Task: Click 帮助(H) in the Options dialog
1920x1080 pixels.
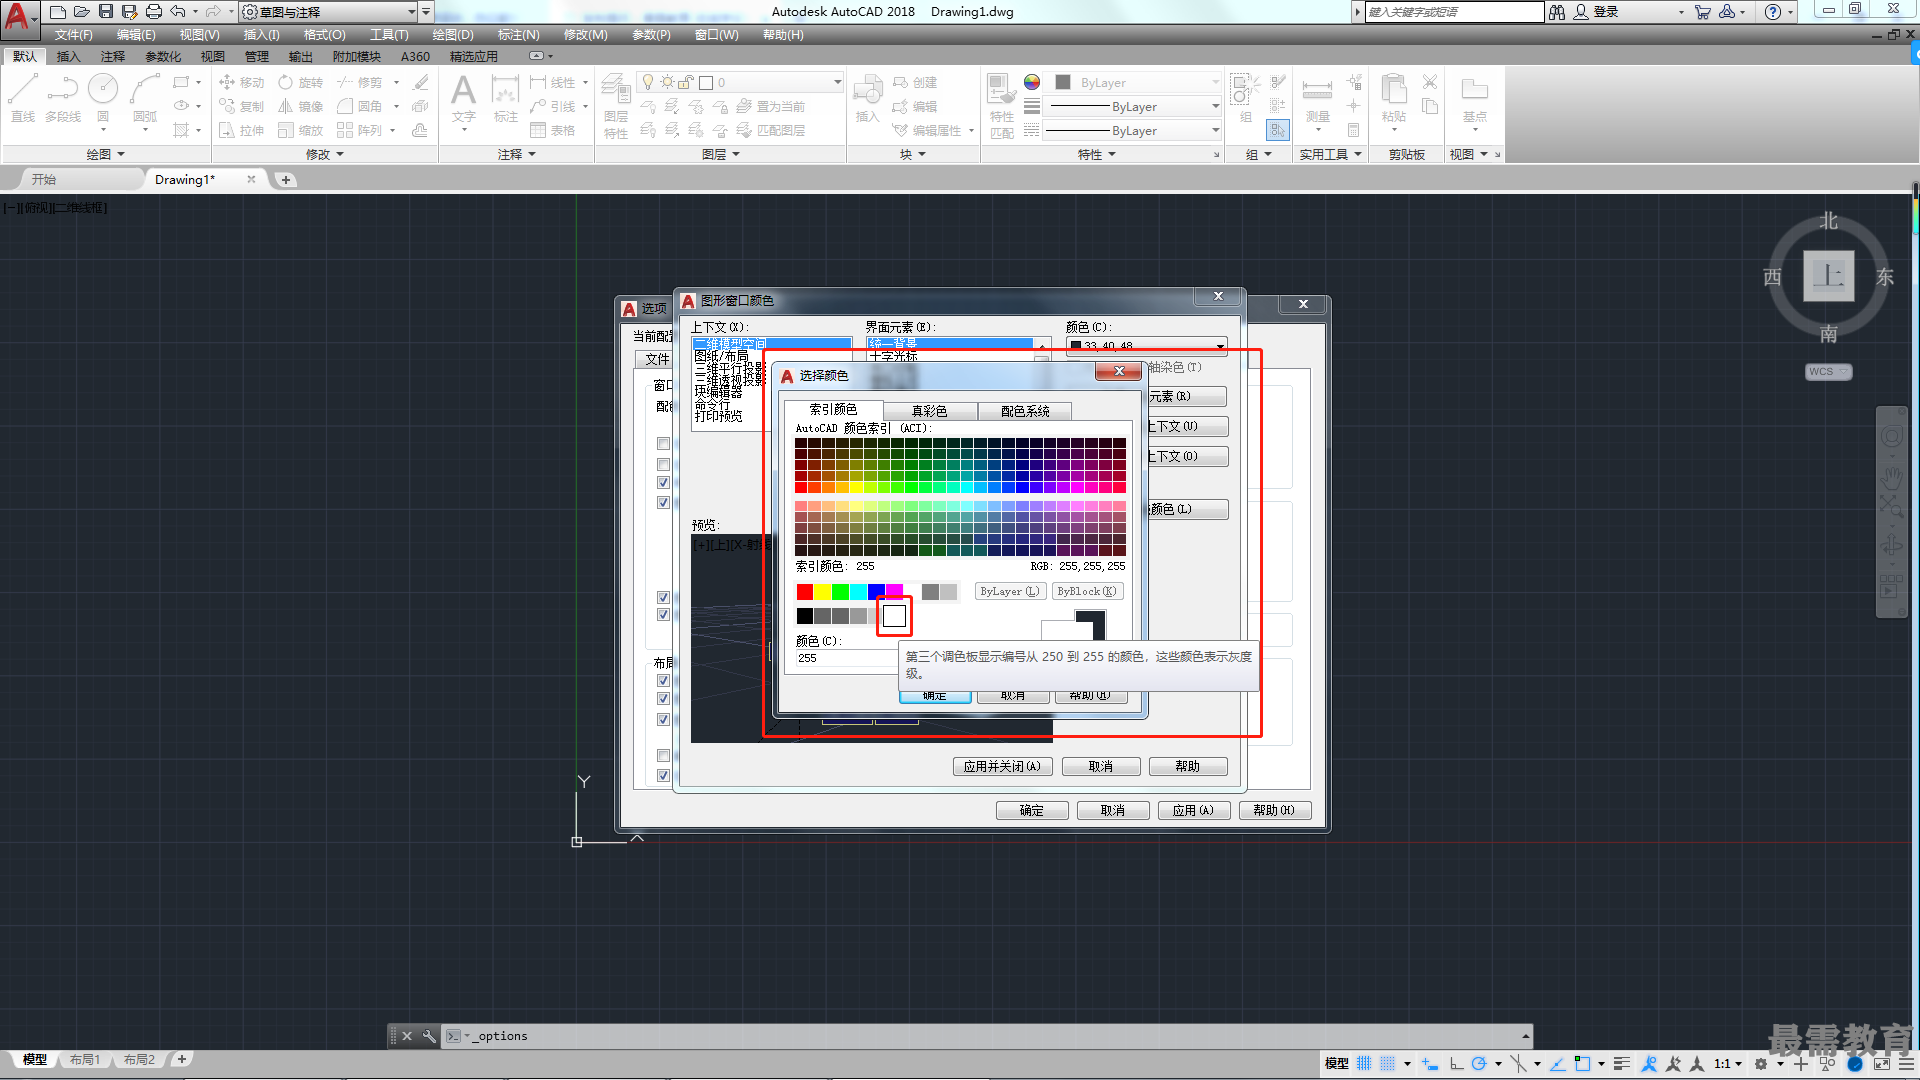Action: coord(1274,811)
